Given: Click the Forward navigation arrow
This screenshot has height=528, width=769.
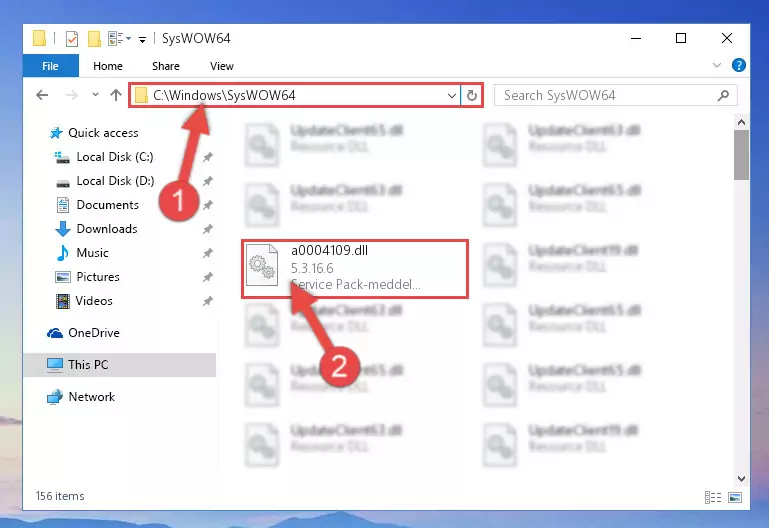Looking at the screenshot, I should 72,95.
